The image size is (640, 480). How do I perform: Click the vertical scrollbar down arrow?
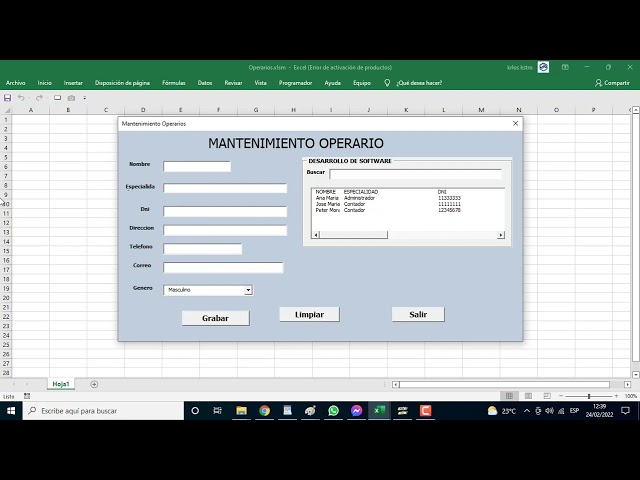[x=636, y=375]
